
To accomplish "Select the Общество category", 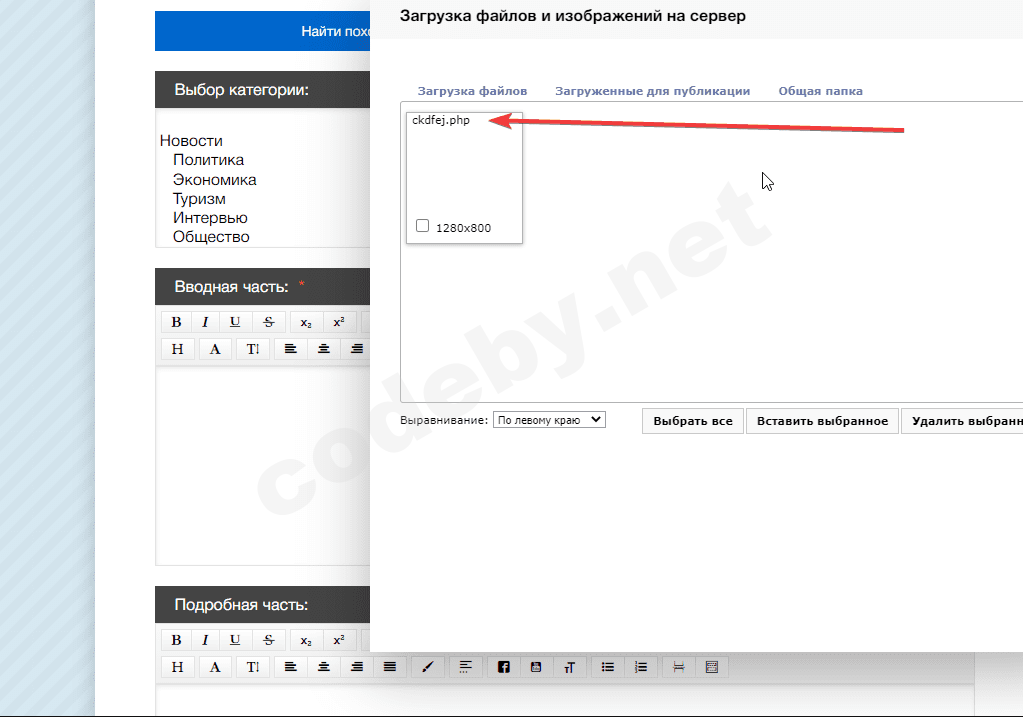I will [211, 237].
